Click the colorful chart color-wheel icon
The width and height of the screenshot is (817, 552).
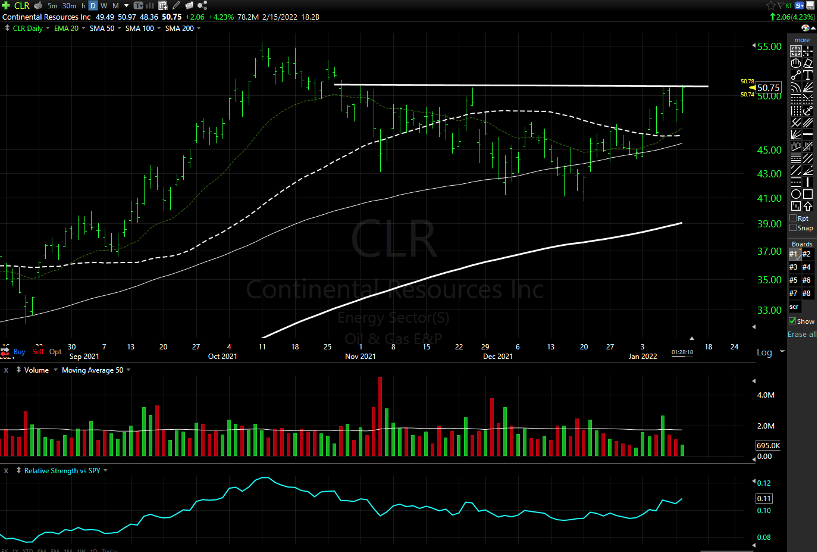pos(806,28)
